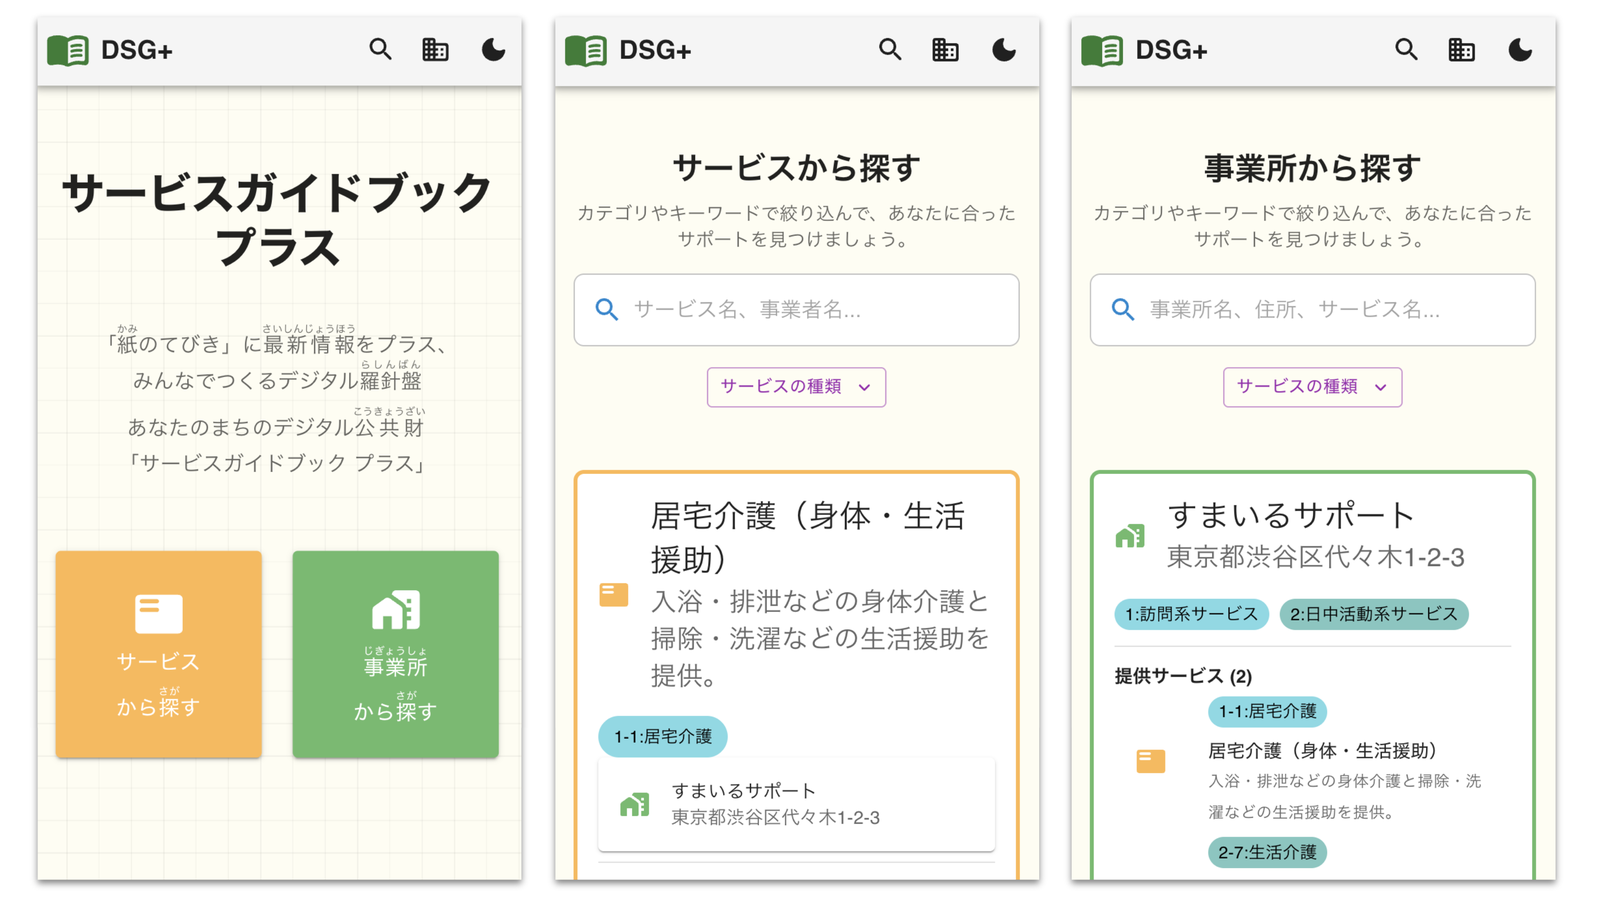Click the DSG+ book logo on service search screen
Viewport: 1600px width, 900px height.
(586, 50)
